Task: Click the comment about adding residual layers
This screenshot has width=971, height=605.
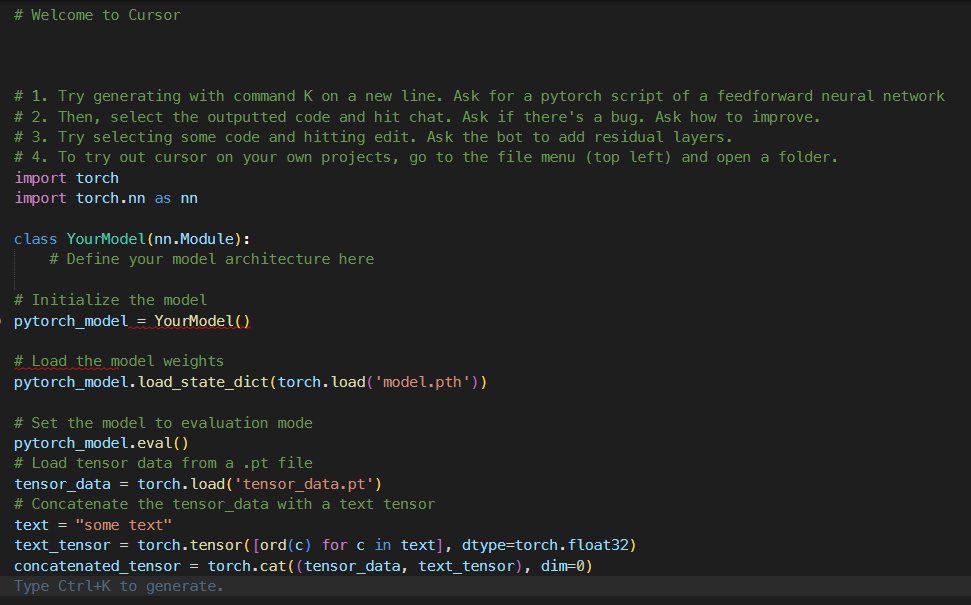Action: click(374, 137)
